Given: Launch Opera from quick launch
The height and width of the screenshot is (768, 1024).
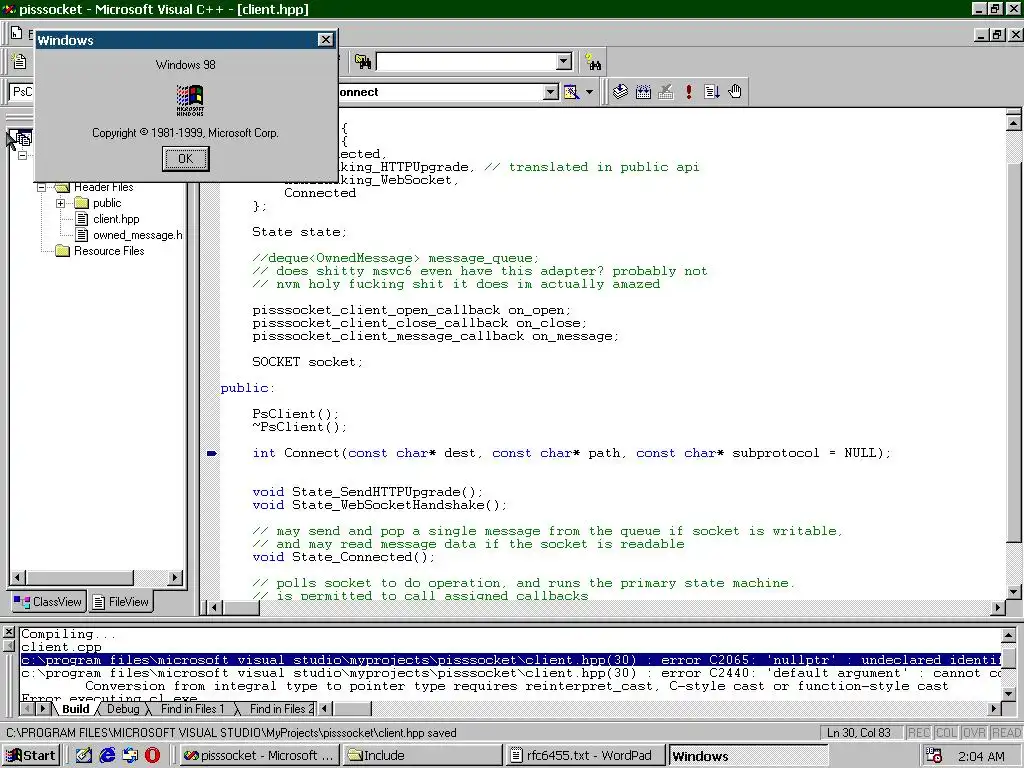Looking at the screenshot, I should coord(152,755).
